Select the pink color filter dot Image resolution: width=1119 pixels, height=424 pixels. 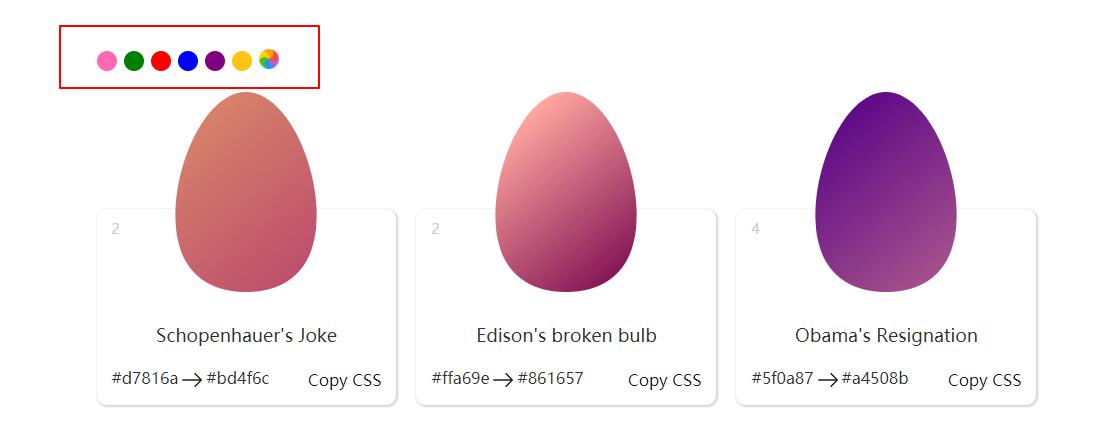click(x=107, y=61)
